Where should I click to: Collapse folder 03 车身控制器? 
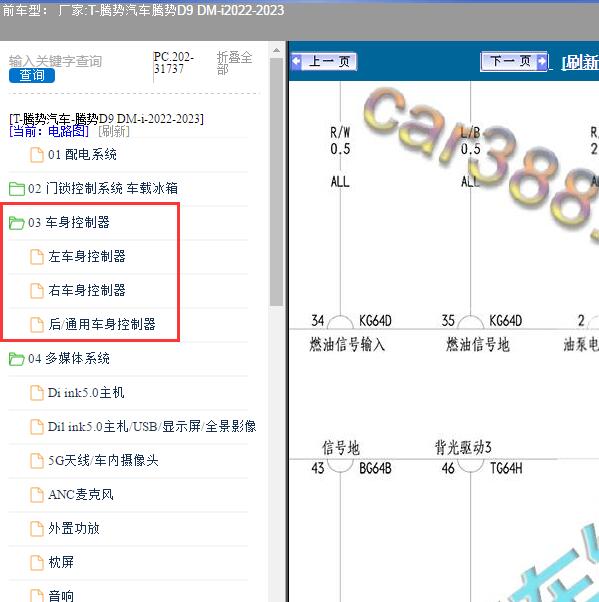click(x=69, y=222)
